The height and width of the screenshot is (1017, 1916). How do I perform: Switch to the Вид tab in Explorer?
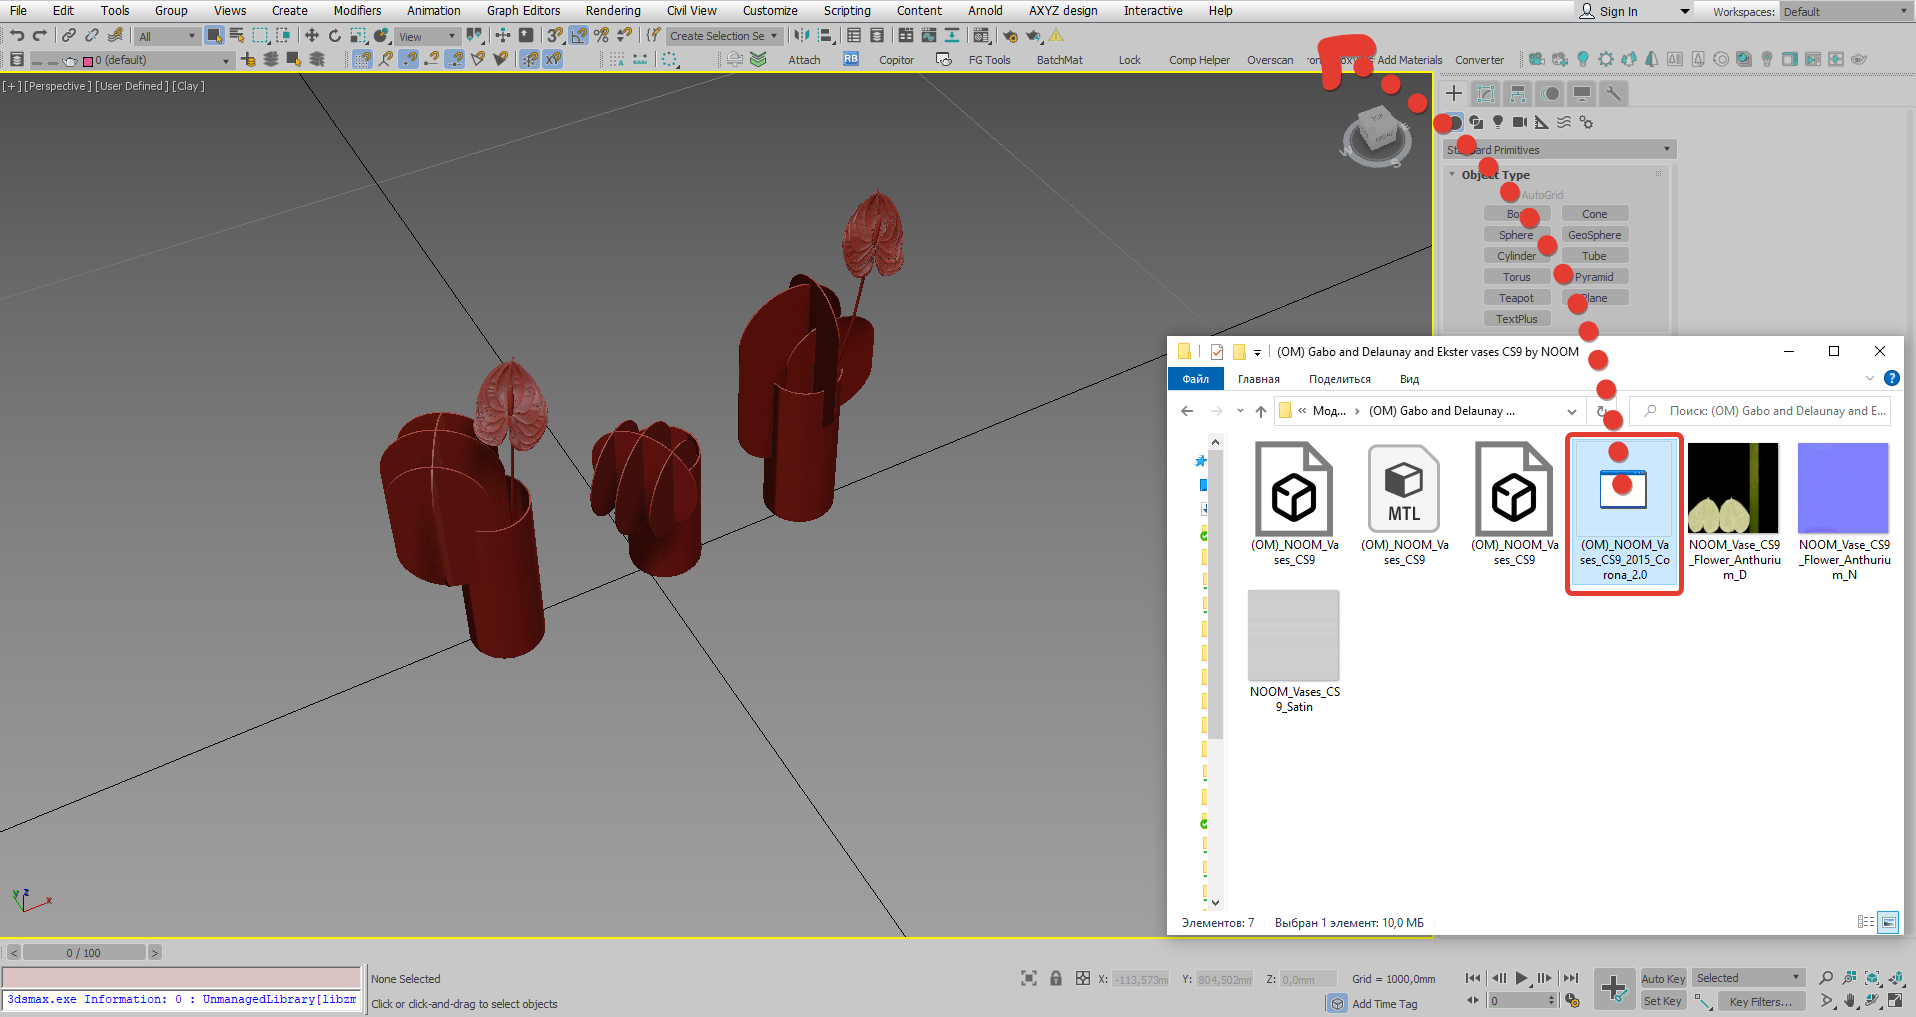pyautogui.click(x=1409, y=379)
